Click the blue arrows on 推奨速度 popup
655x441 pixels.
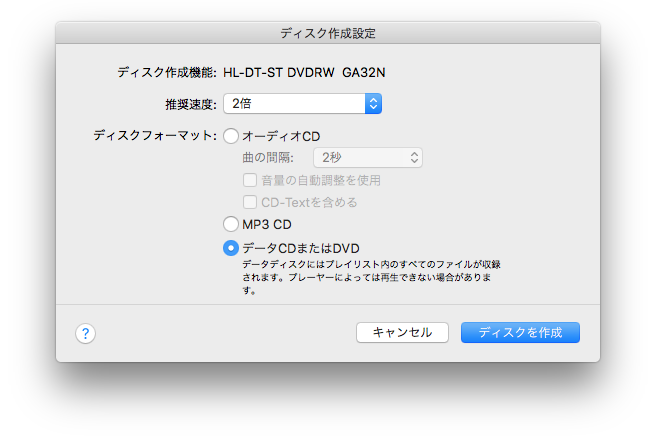pos(373,103)
